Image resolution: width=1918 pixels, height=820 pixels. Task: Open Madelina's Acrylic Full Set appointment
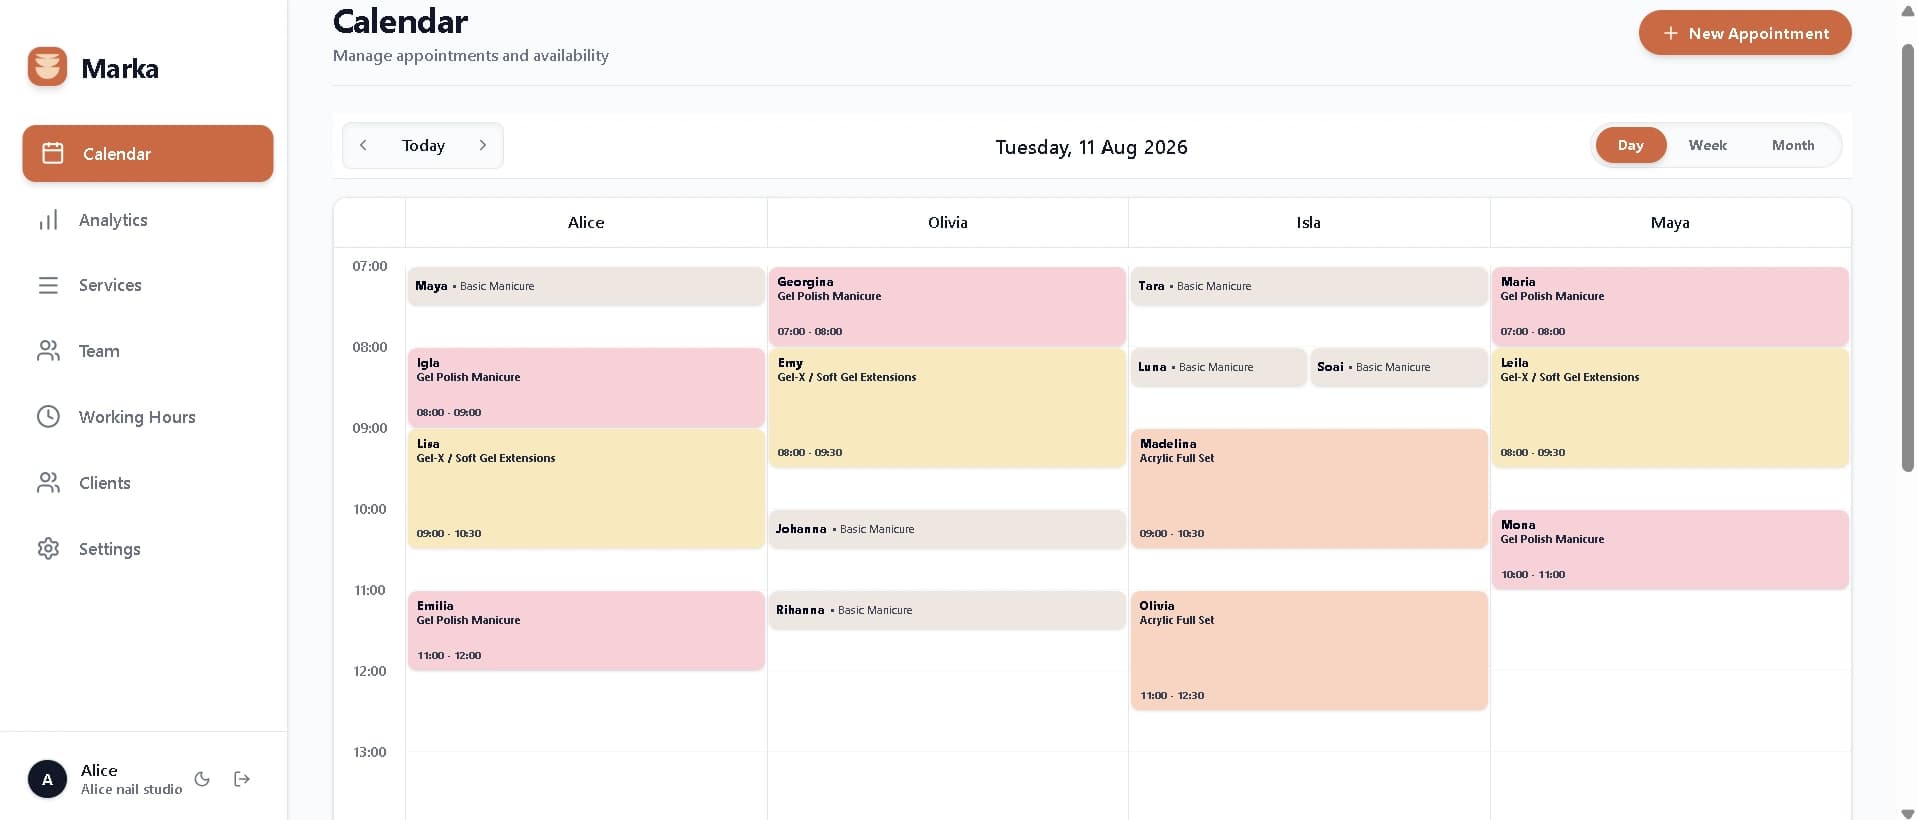click(1309, 488)
